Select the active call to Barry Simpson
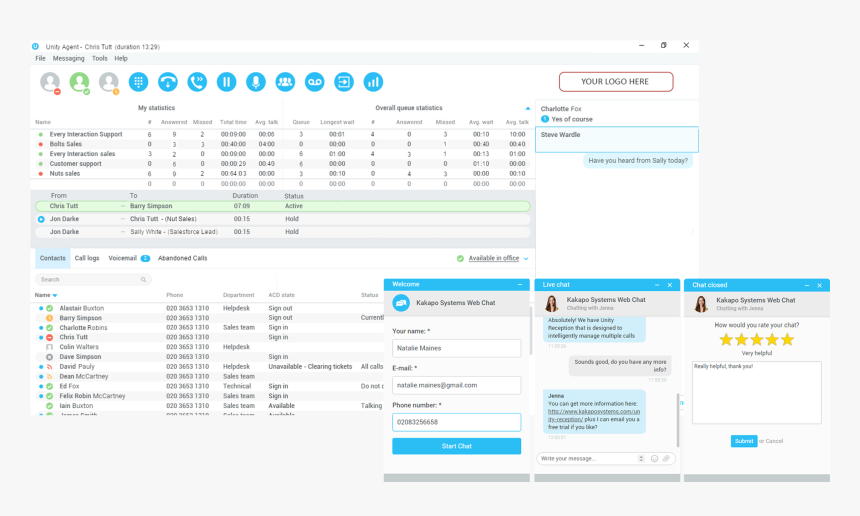The image size is (860, 516). pos(283,206)
